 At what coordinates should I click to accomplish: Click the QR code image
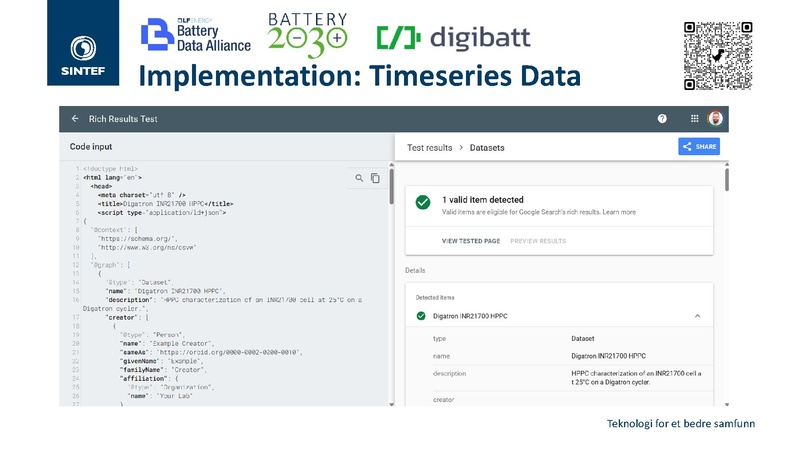point(718,54)
